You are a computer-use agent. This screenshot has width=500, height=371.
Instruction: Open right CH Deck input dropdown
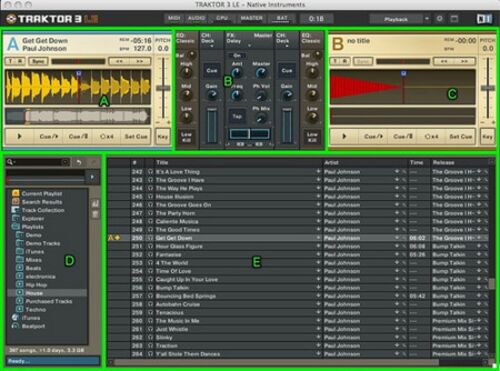tap(287, 46)
